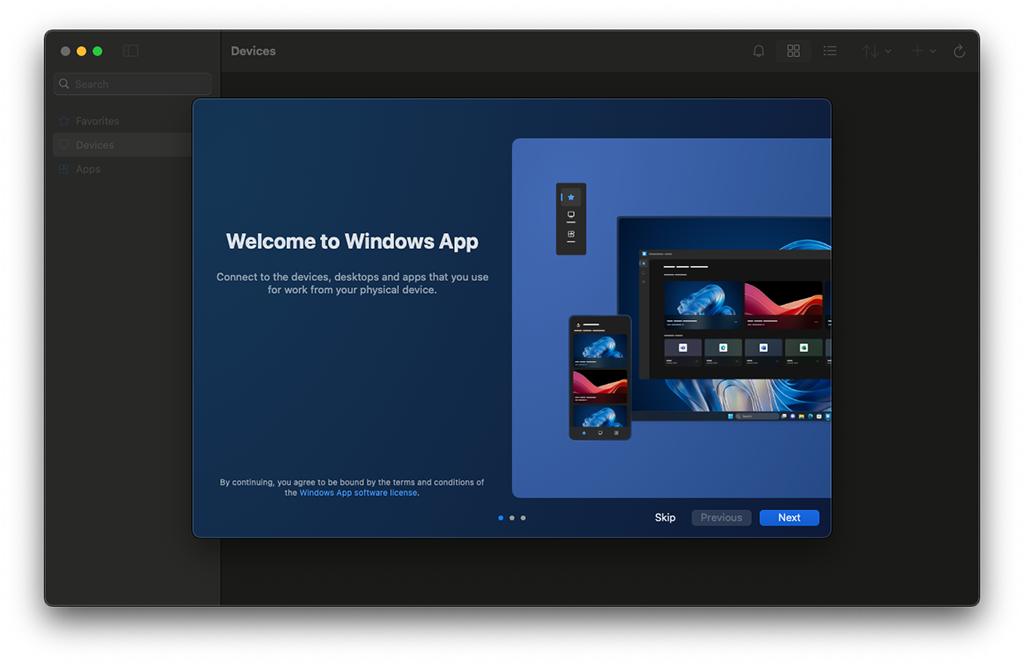The width and height of the screenshot is (1024, 665).
Task: Select the first page indicator dot
Action: 501,518
